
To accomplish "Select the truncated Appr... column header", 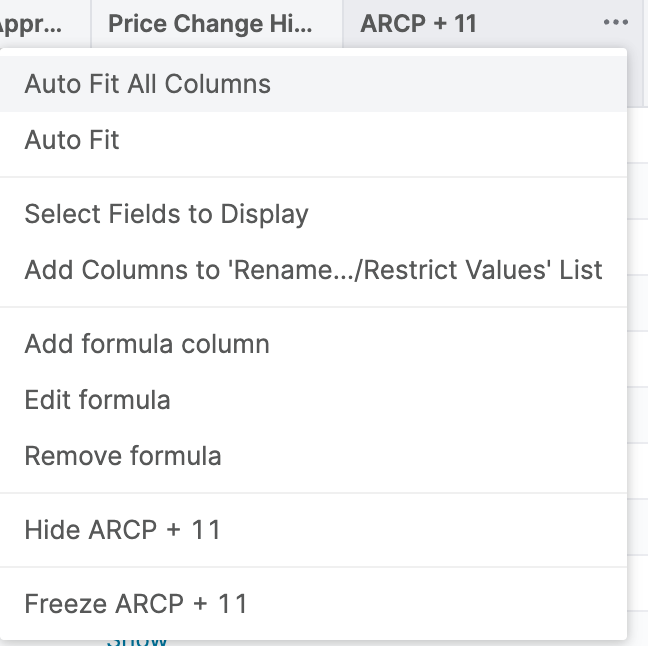I will coord(34,23).
